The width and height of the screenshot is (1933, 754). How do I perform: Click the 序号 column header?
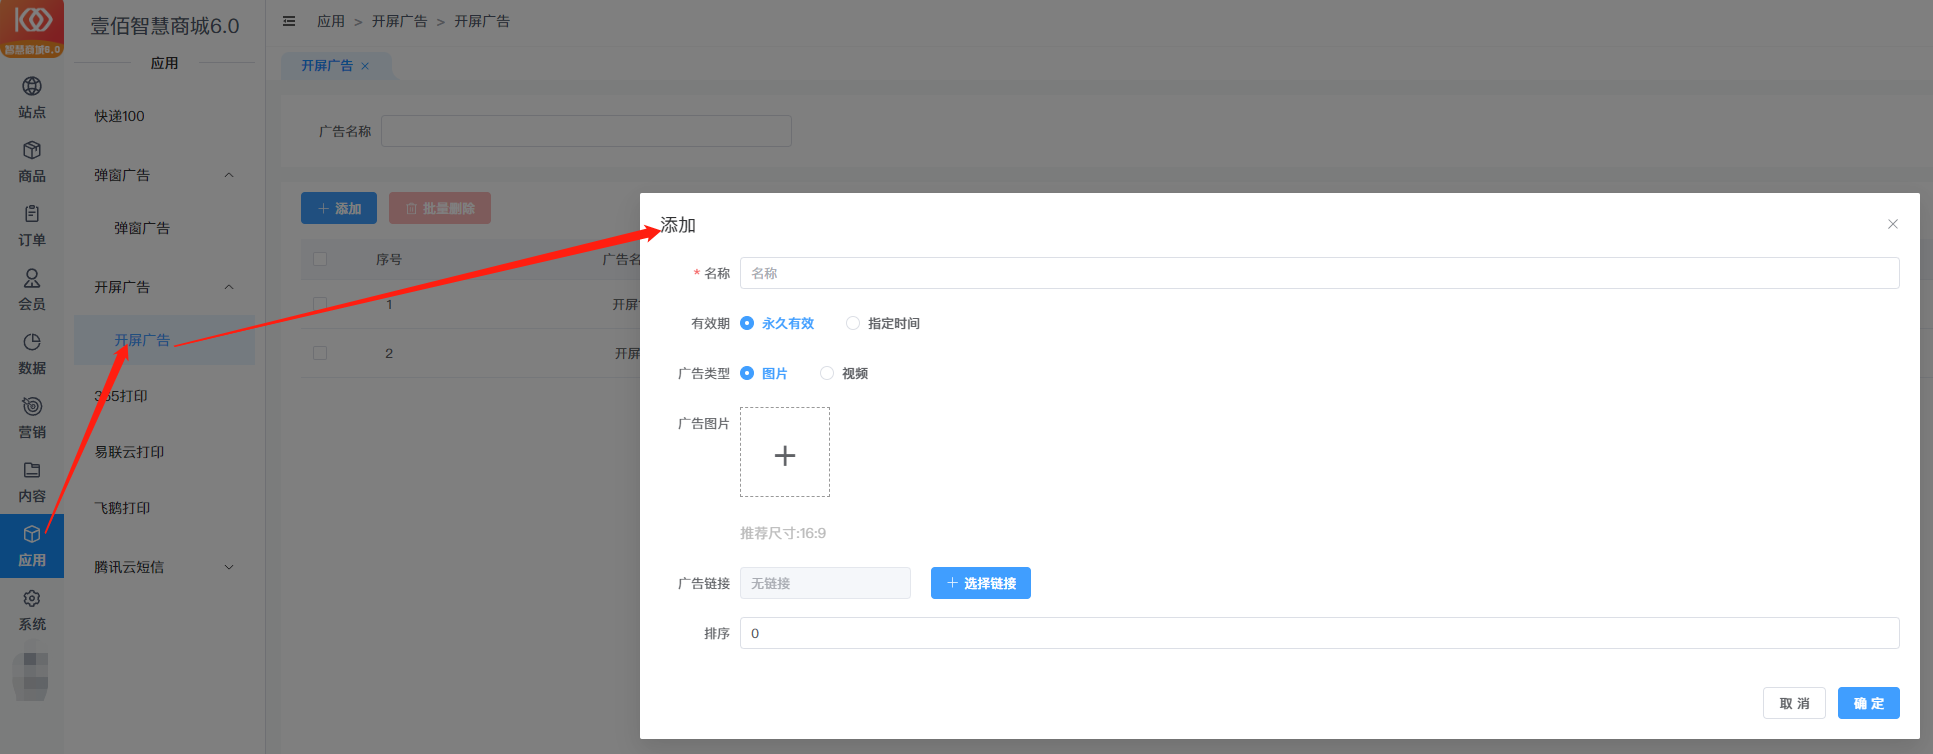click(x=389, y=259)
